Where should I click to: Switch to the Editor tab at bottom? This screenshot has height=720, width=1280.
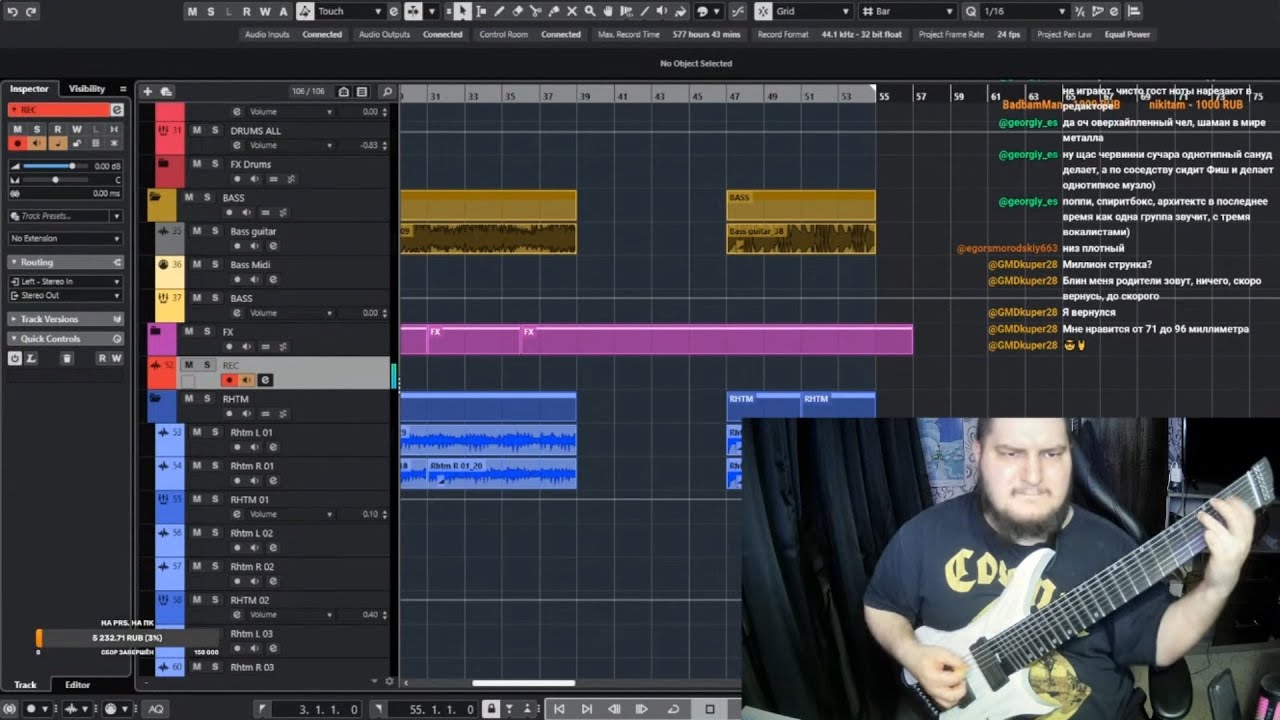click(77, 685)
